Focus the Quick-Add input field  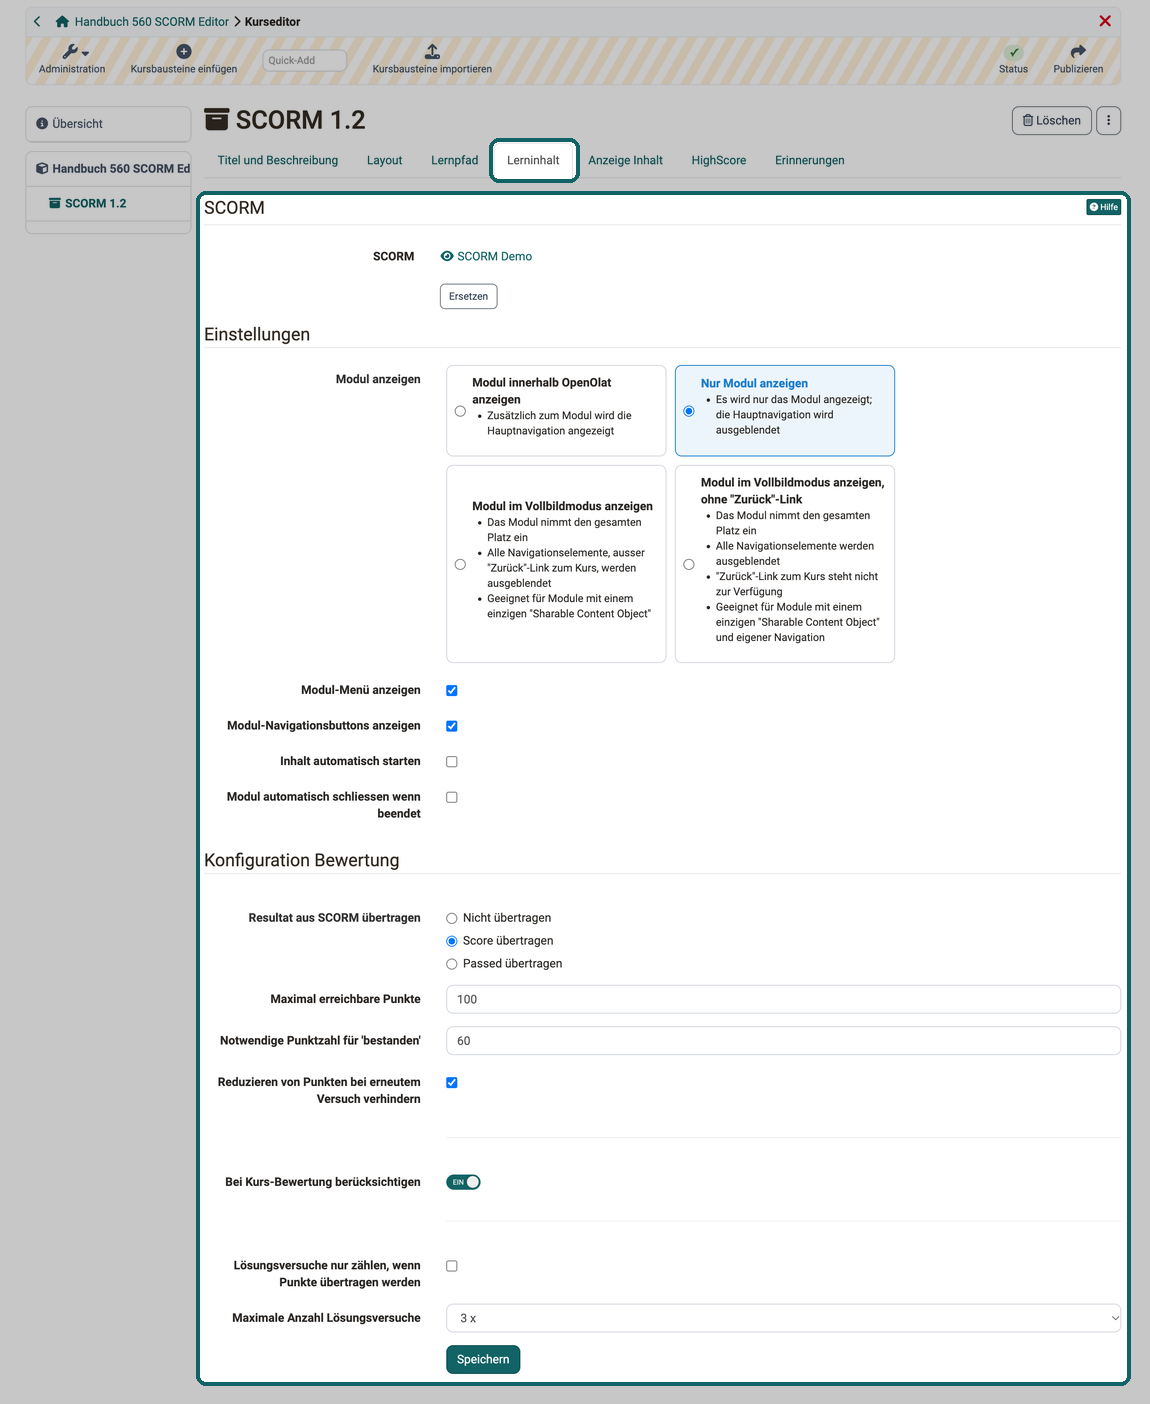pos(305,60)
